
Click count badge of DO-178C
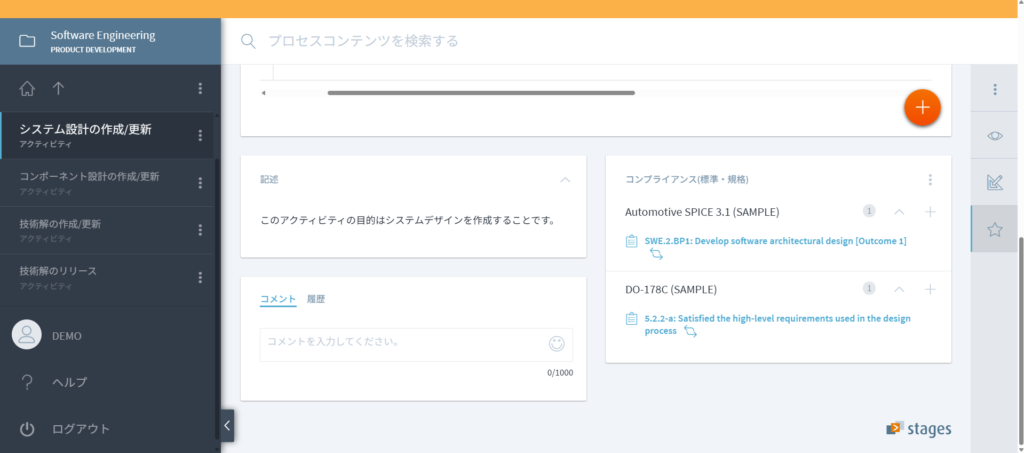[869, 289]
